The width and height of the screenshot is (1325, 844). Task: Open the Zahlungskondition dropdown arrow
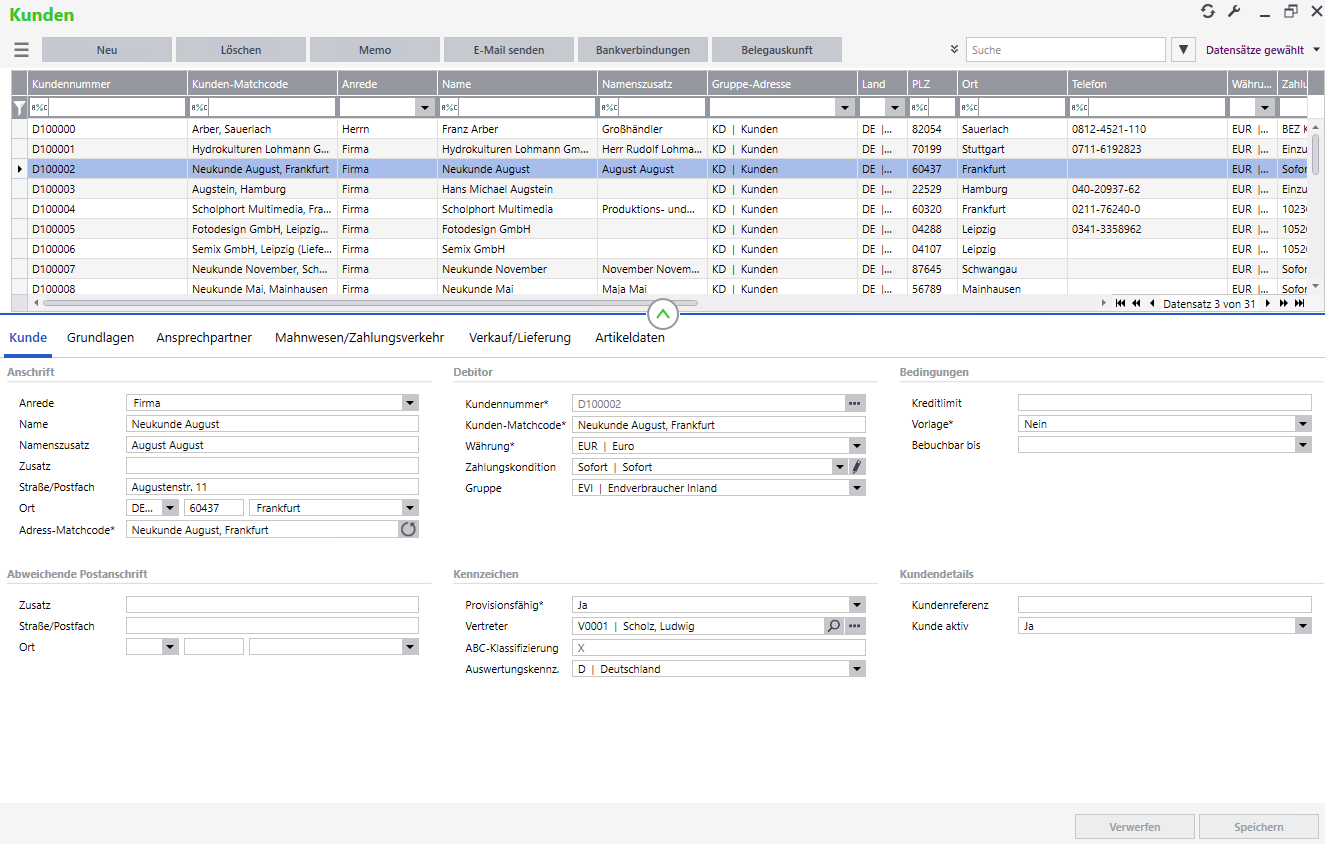point(840,467)
